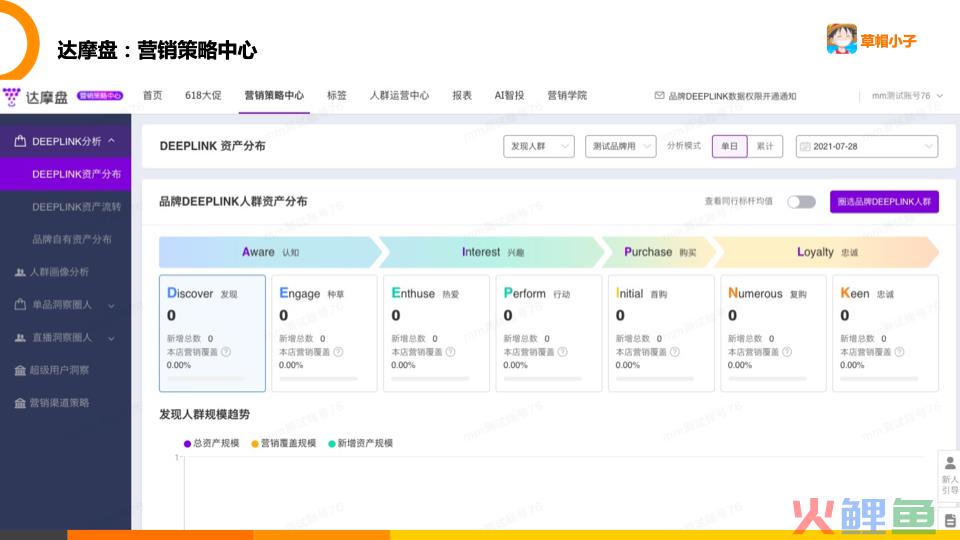Viewport: 960px width, 540px height.
Task: Click the calendar icon in date field
Action: coord(805,146)
